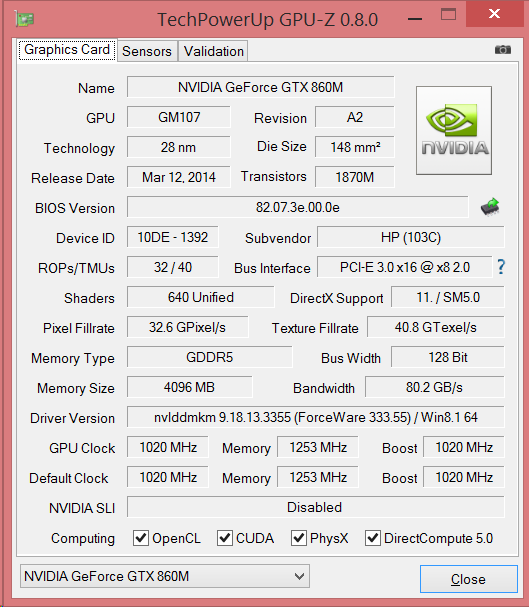Click the NVIDIA SLI Disabled field
This screenshot has width=529, height=607.
316,507
